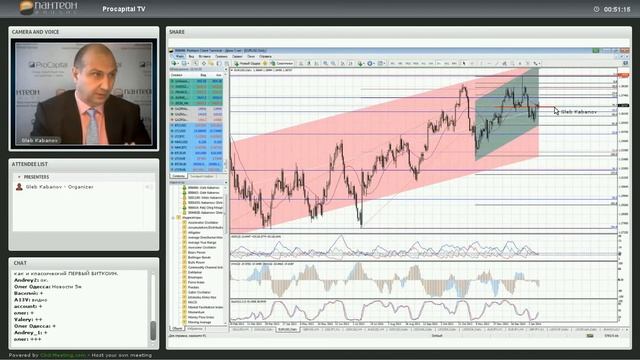Switch chart to line chart icon

click(x=317, y=63)
